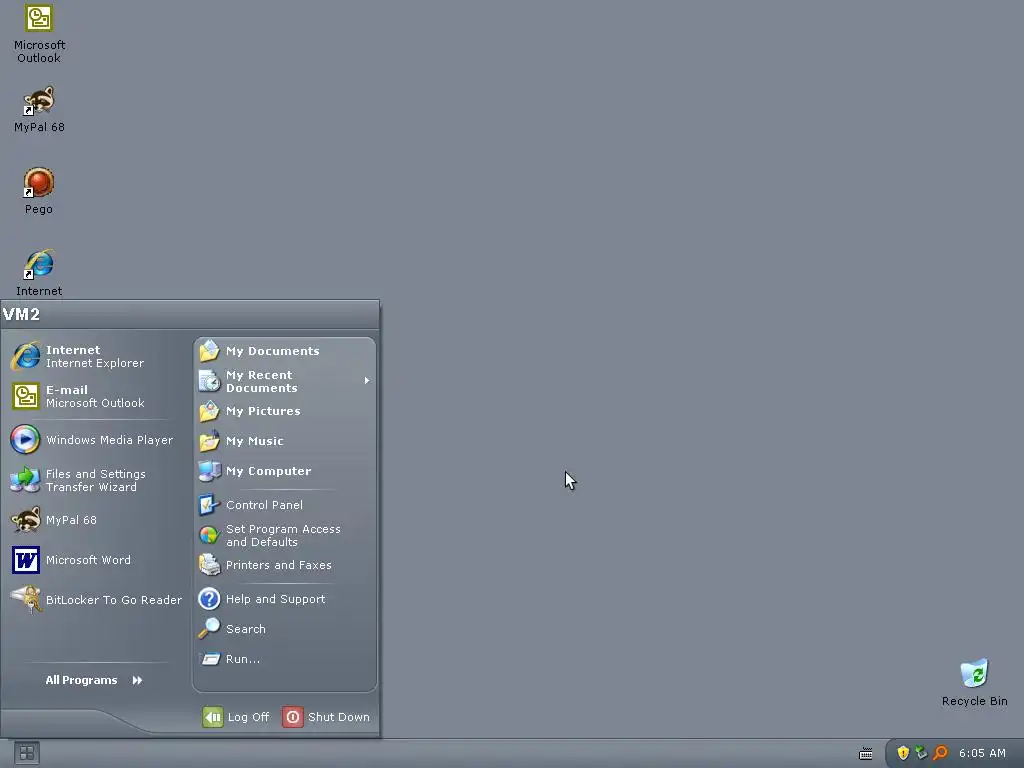Image resolution: width=1024 pixels, height=768 pixels.
Task: Choose the Printers and Faxes entry
Action: [285, 565]
